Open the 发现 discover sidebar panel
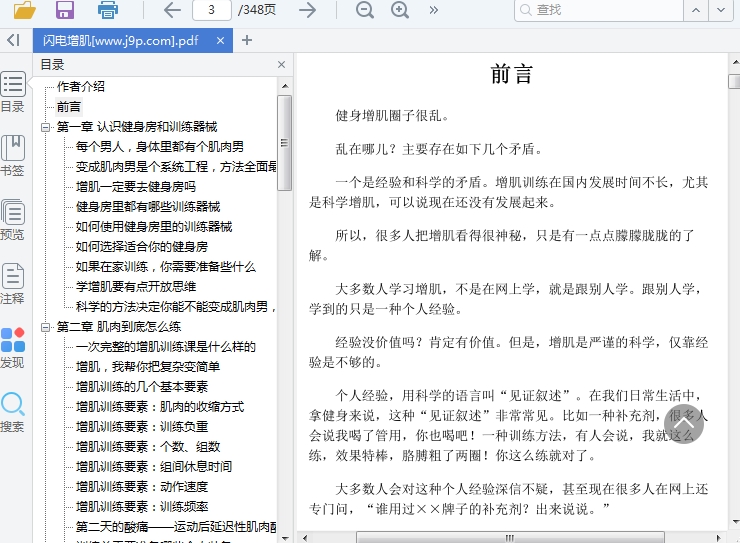740x543 pixels. click(13, 348)
